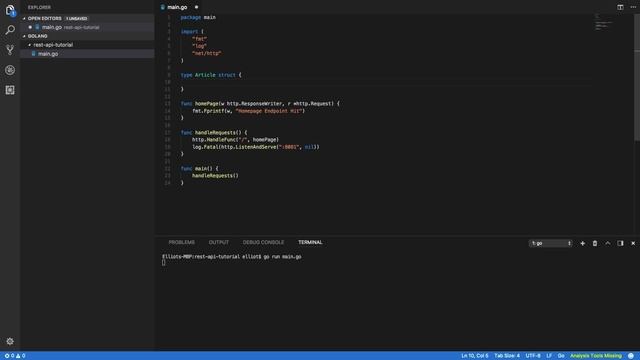Click the unsaved dot on main.go tab
The height and width of the screenshot is (360, 640).
point(196,7)
